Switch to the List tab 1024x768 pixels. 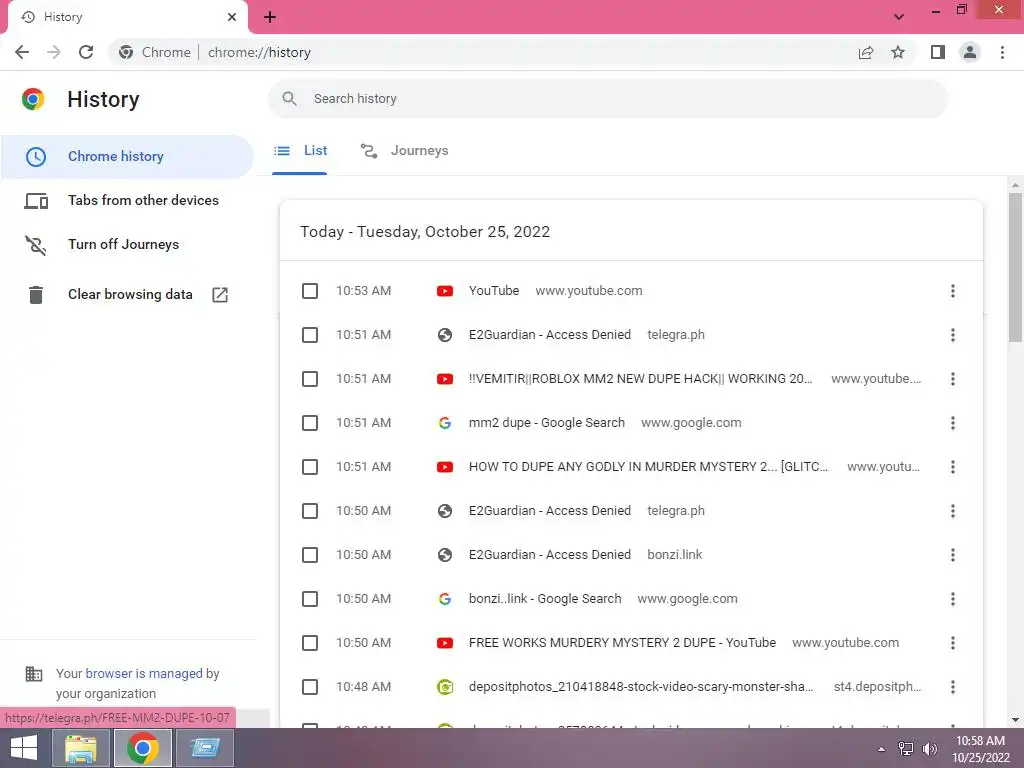(x=300, y=151)
